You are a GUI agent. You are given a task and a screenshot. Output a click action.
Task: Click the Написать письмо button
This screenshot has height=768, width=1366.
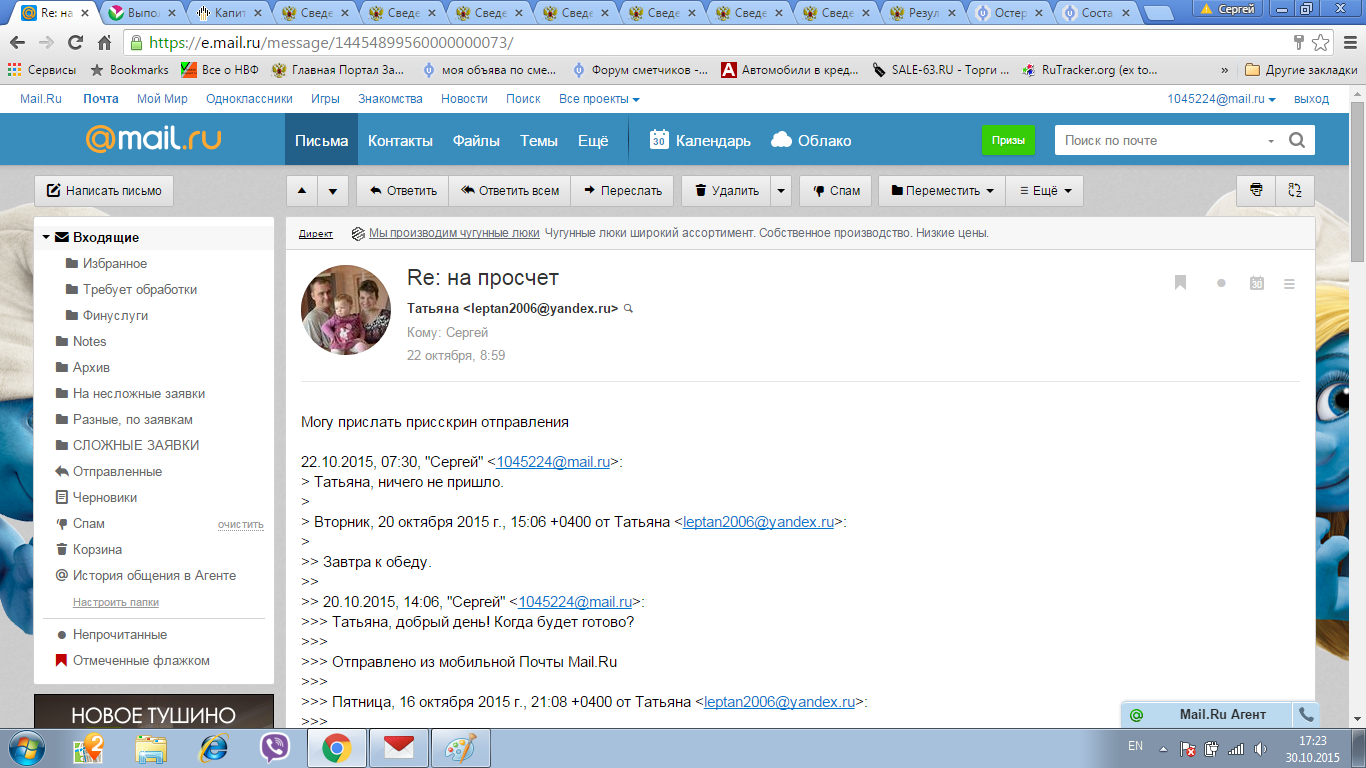point(104,191)
